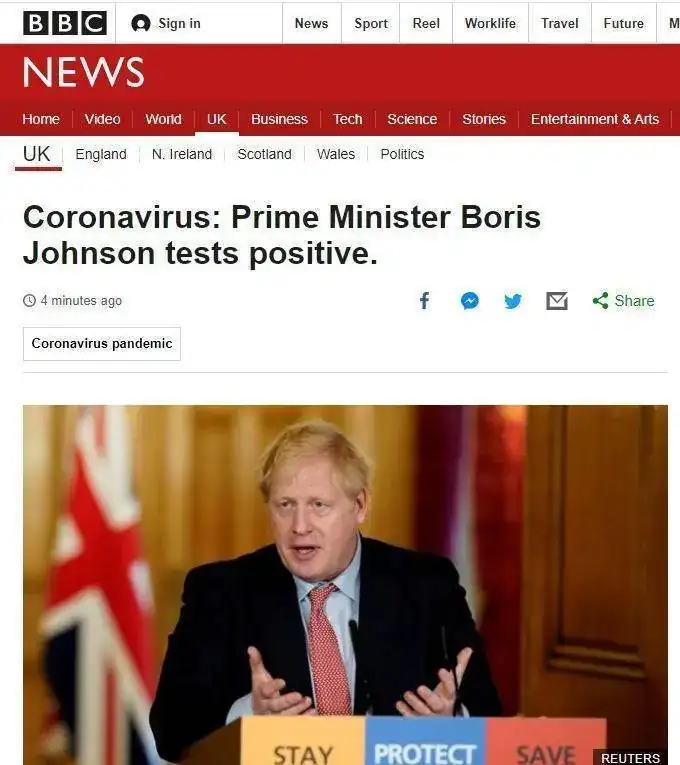Go to Entertainment & Arts section
The image size is (680, 765).
click(x=595, y=119)
